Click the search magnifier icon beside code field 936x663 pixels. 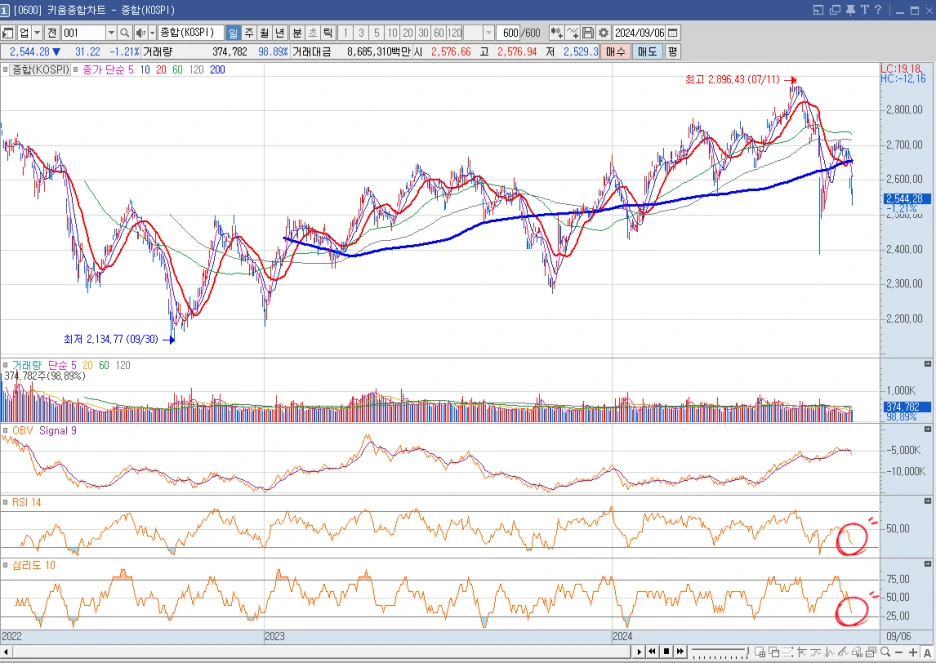click(124, 33)
